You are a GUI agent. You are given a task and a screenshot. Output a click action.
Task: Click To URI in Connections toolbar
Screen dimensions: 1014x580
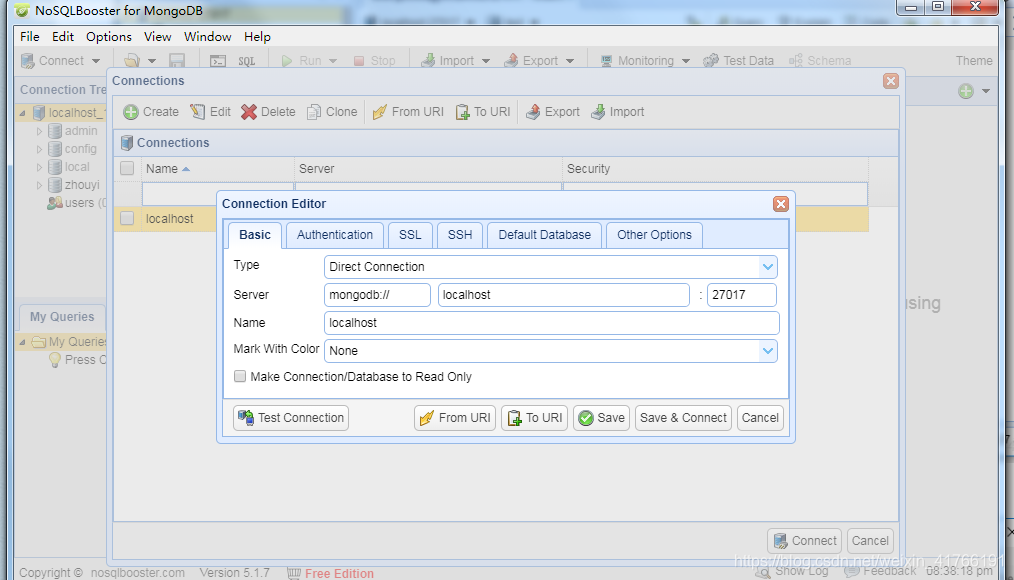coord(483,112)
